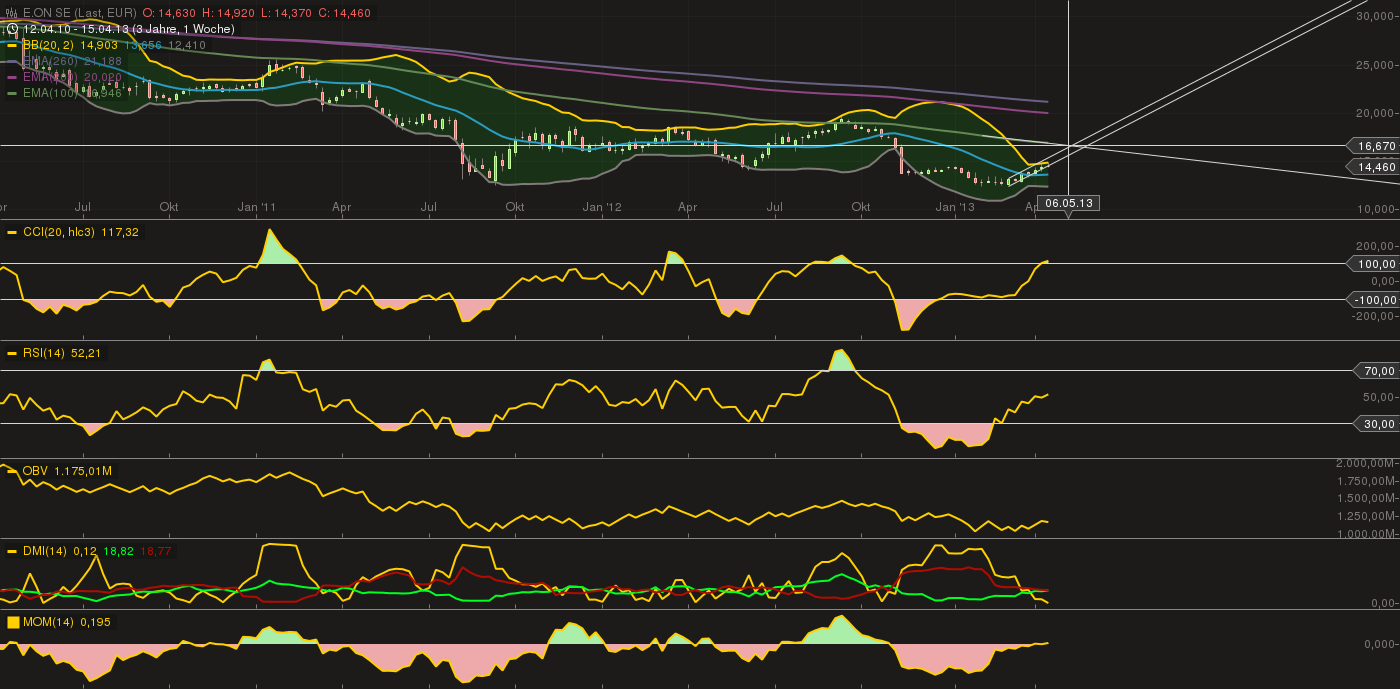Click the 14,460 last price tag

click(1375, 167)
